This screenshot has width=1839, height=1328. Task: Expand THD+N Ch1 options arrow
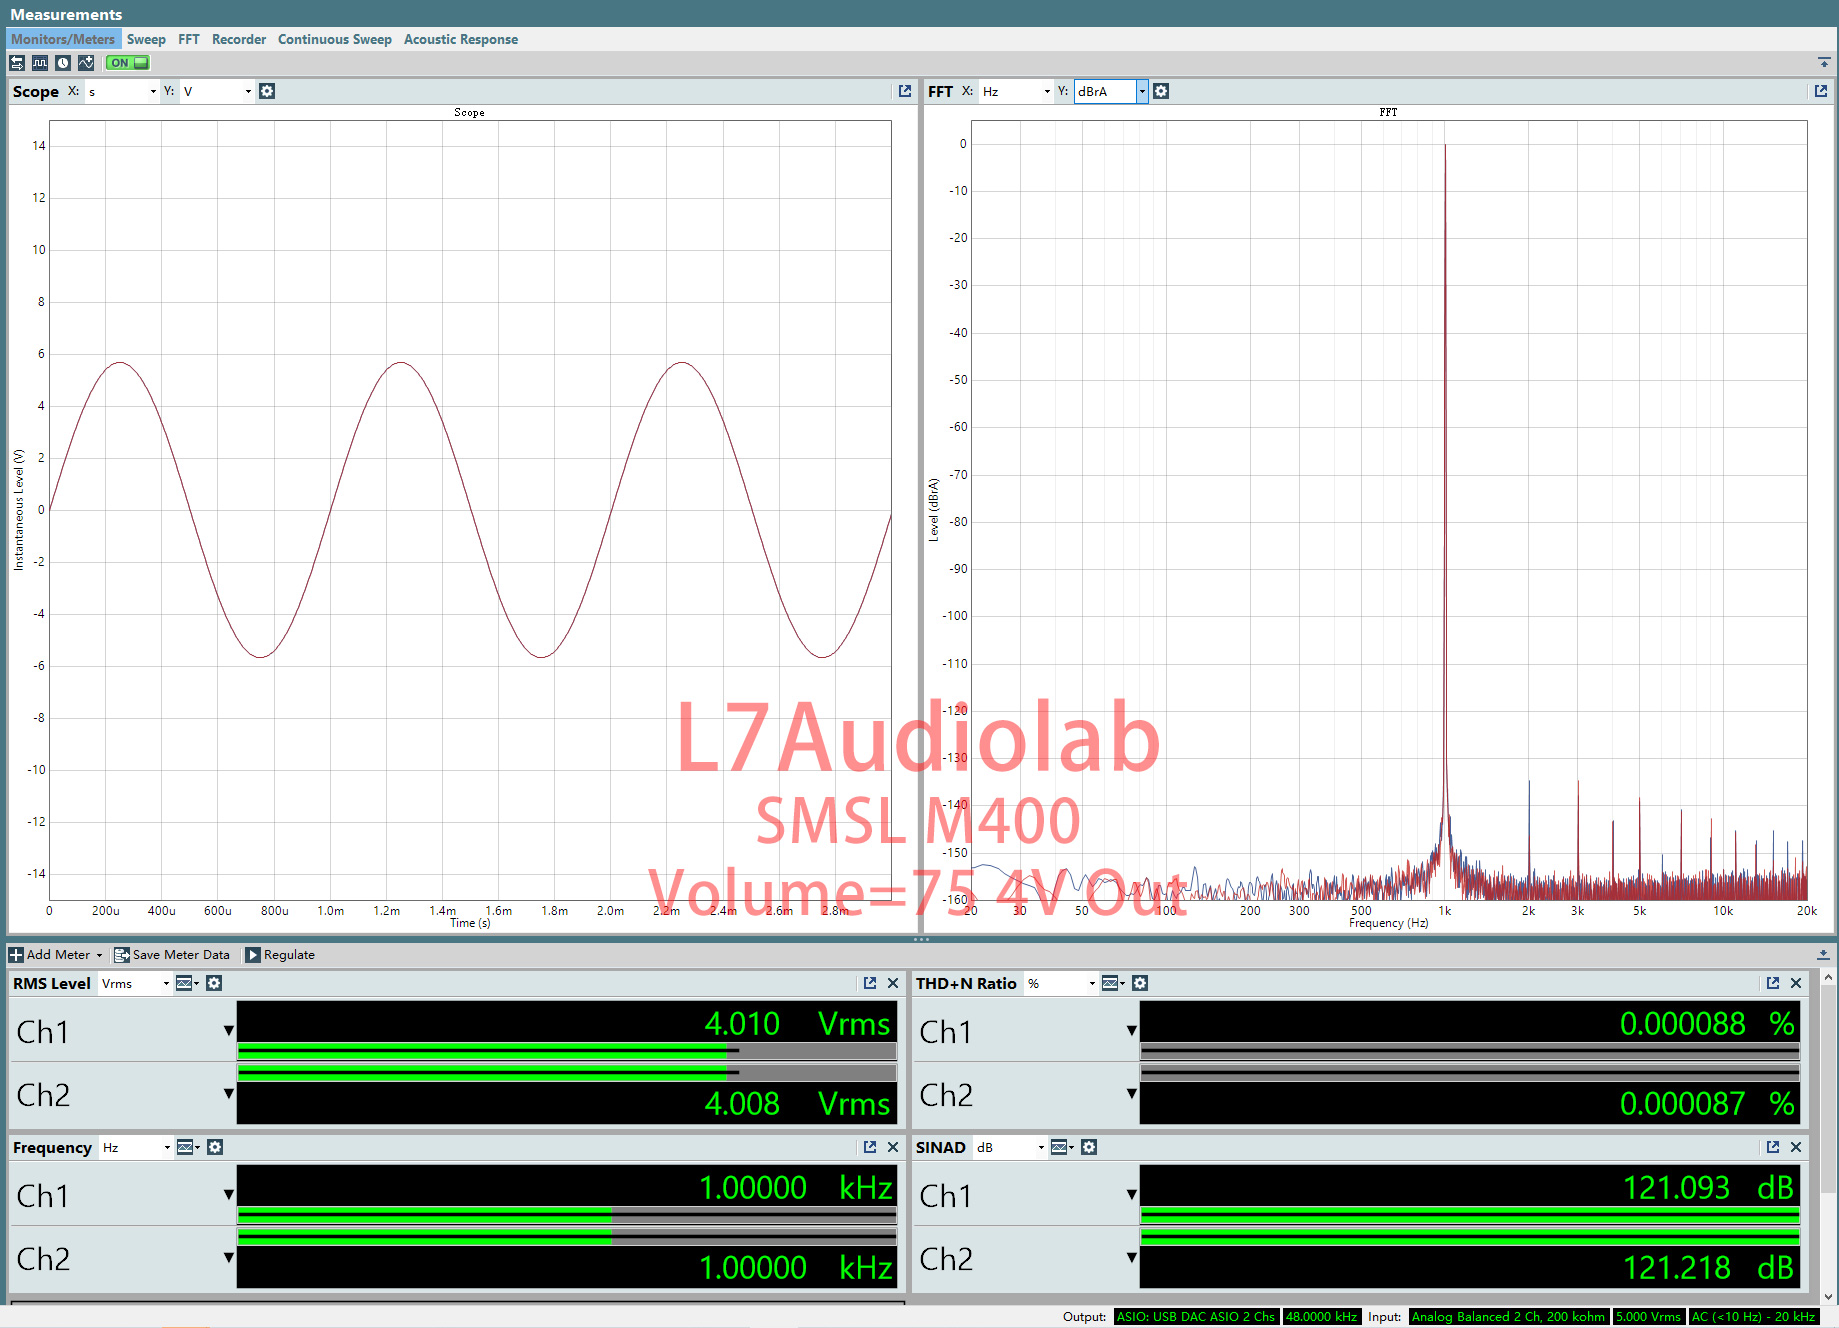(1132, 1031)
